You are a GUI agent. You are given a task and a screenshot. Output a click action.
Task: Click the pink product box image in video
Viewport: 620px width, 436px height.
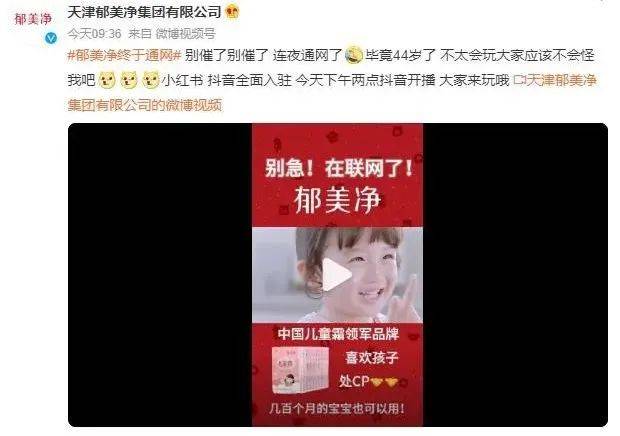coord(300,370)
